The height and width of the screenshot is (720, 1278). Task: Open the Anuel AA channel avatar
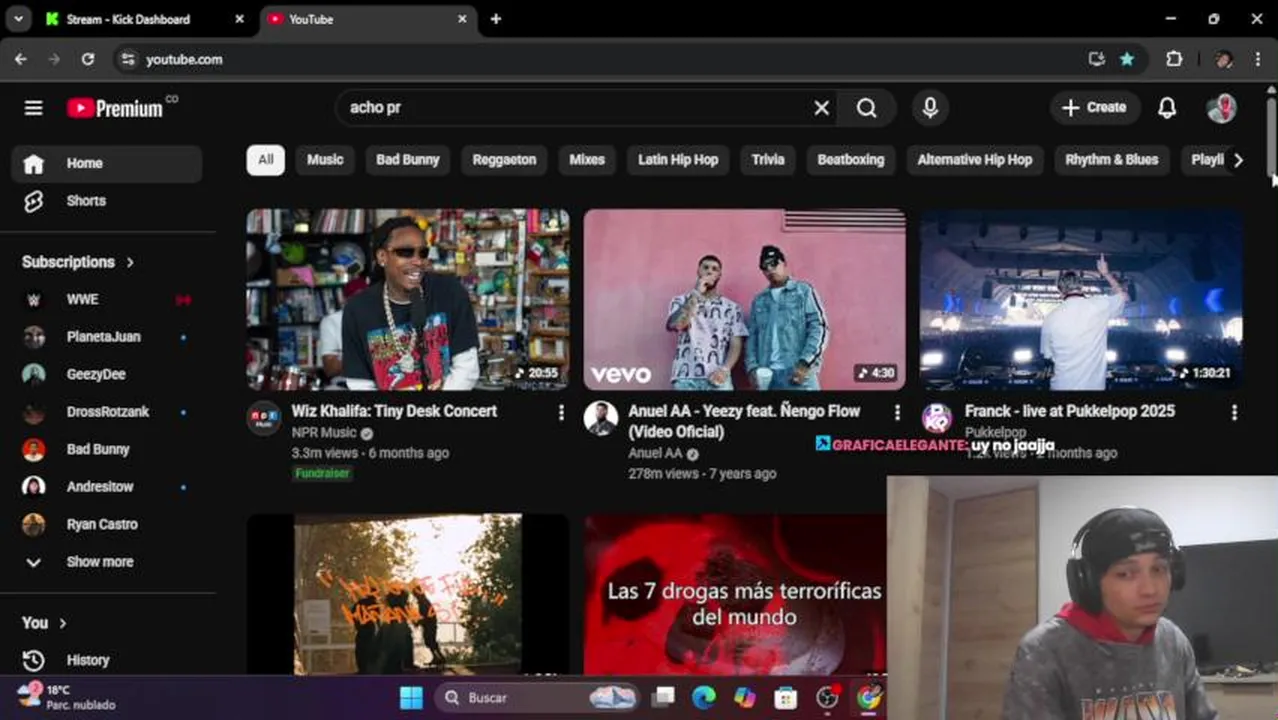click(x=601, y=418)
